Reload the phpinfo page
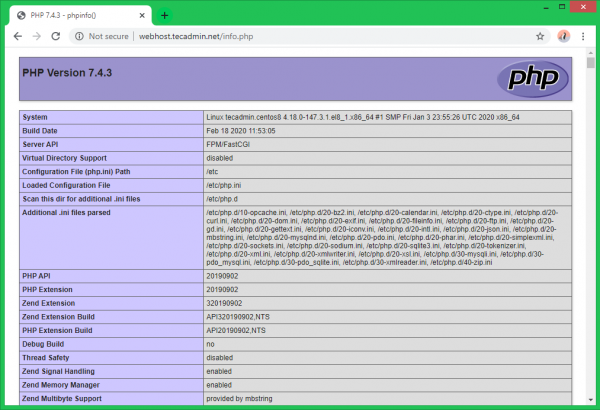This screenshot has width=600, height=410. point(58,36)
